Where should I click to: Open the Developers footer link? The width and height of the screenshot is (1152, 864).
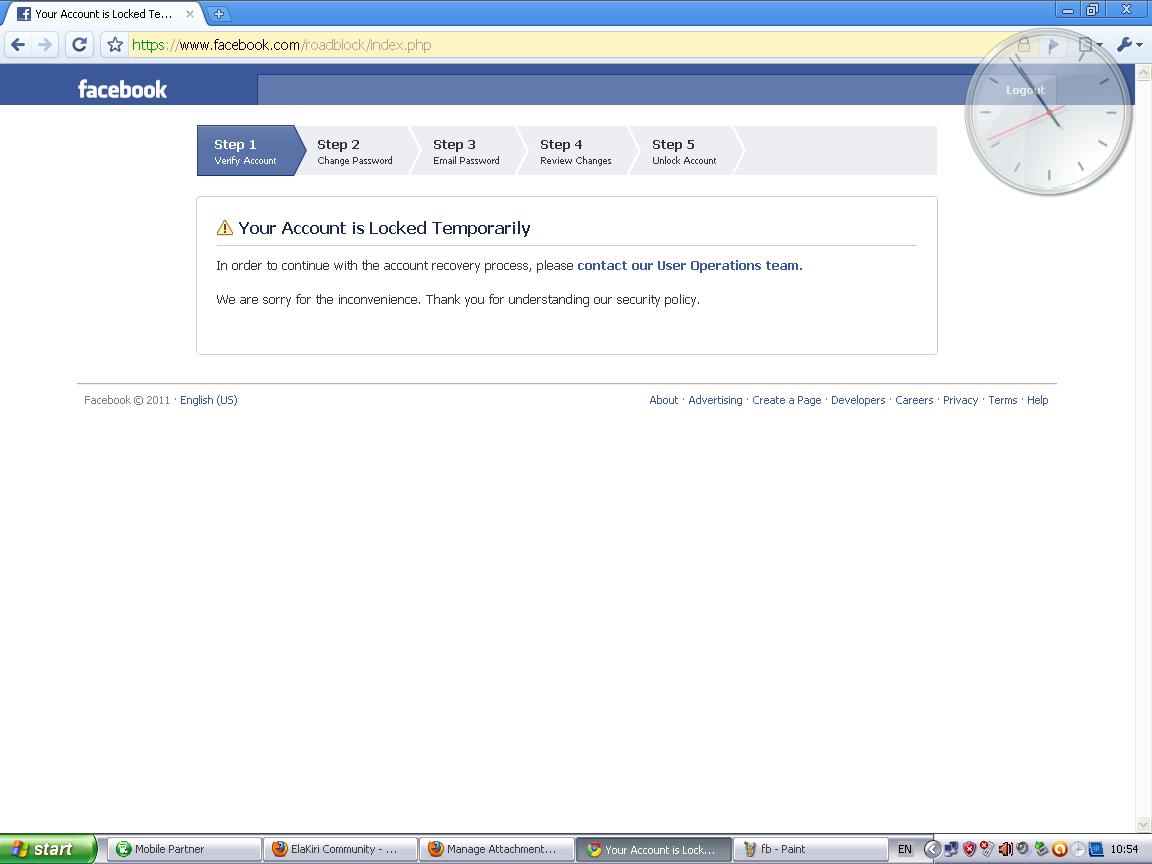pyautogui.click(x=857, y=400)
